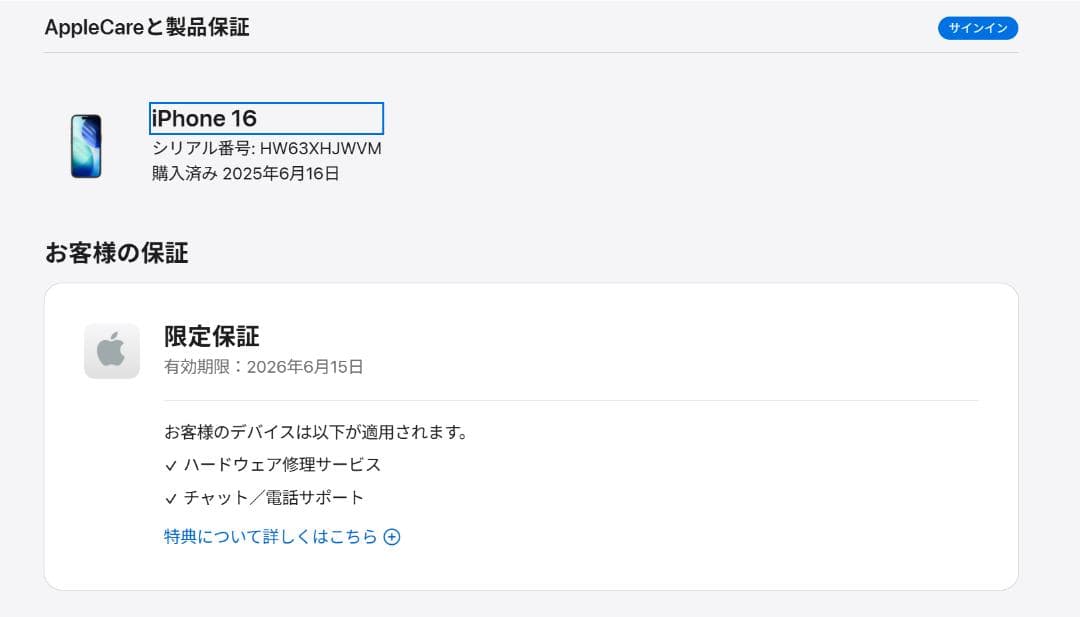Click the blue サインイン pill icon top right
The height and width of the screenshot is (617, 1080).
(x=978, y=28)
